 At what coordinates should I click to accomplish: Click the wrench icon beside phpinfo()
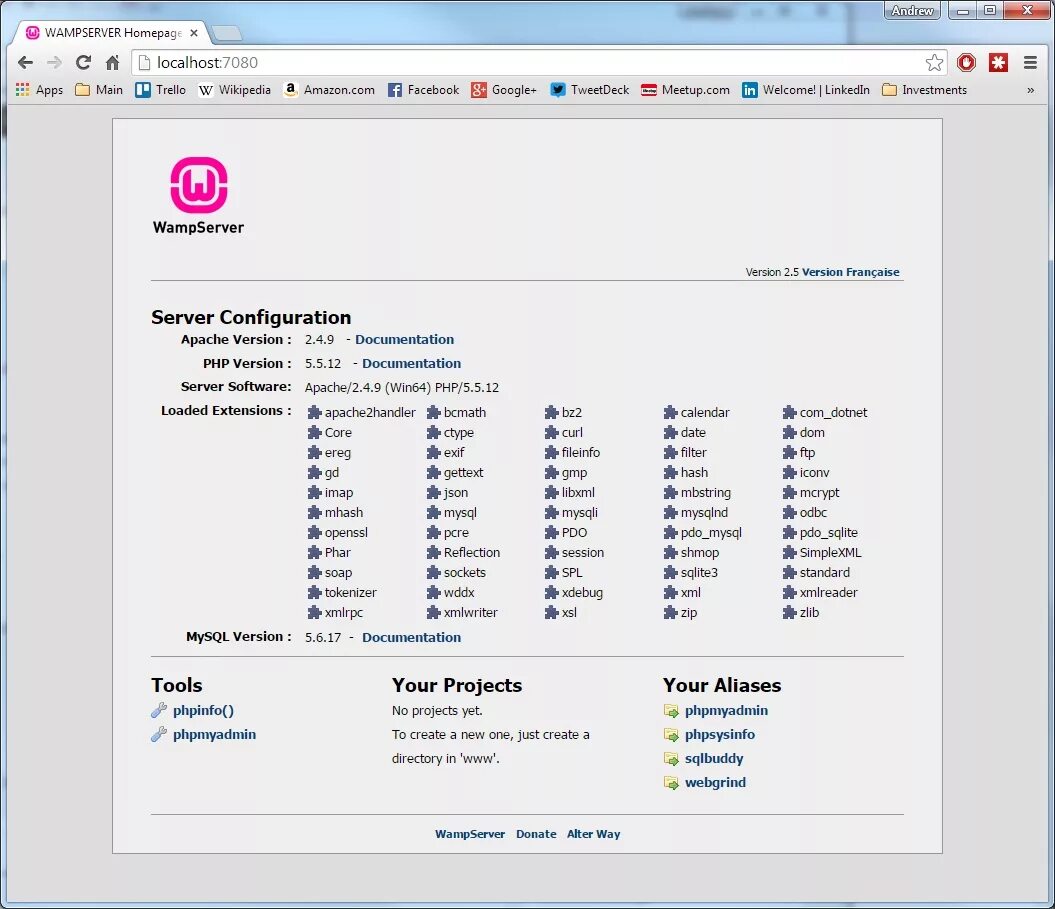(x=159, y=710)
